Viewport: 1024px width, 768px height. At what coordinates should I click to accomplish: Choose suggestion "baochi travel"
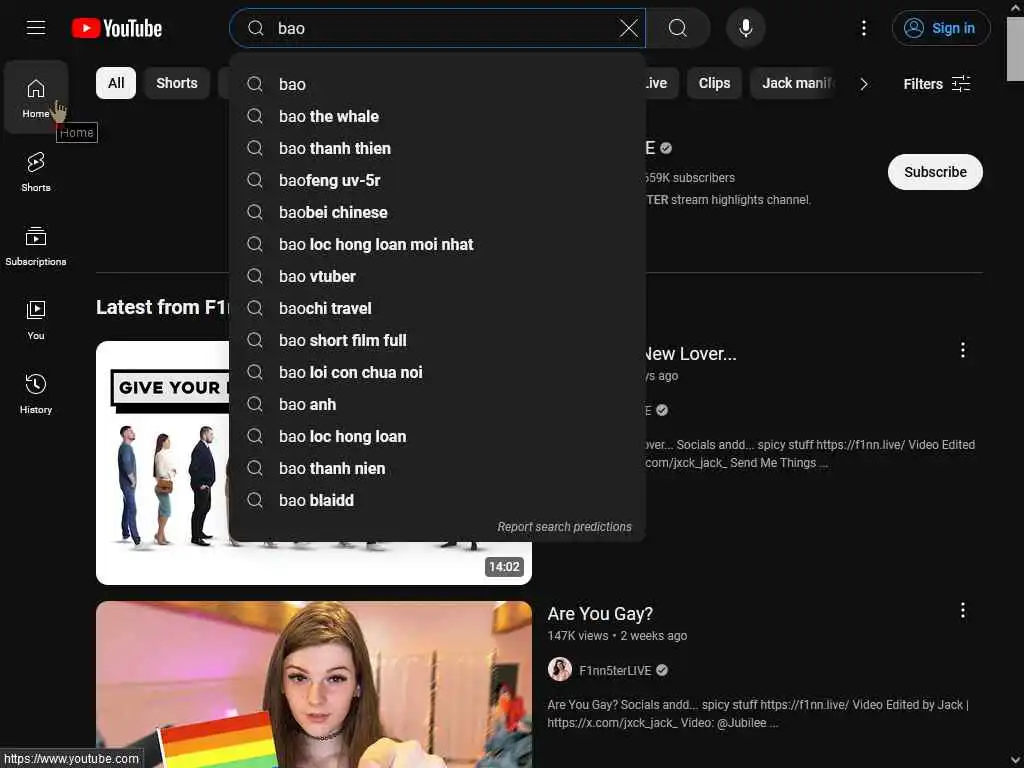pyautogui.click(x=437, y=308)
